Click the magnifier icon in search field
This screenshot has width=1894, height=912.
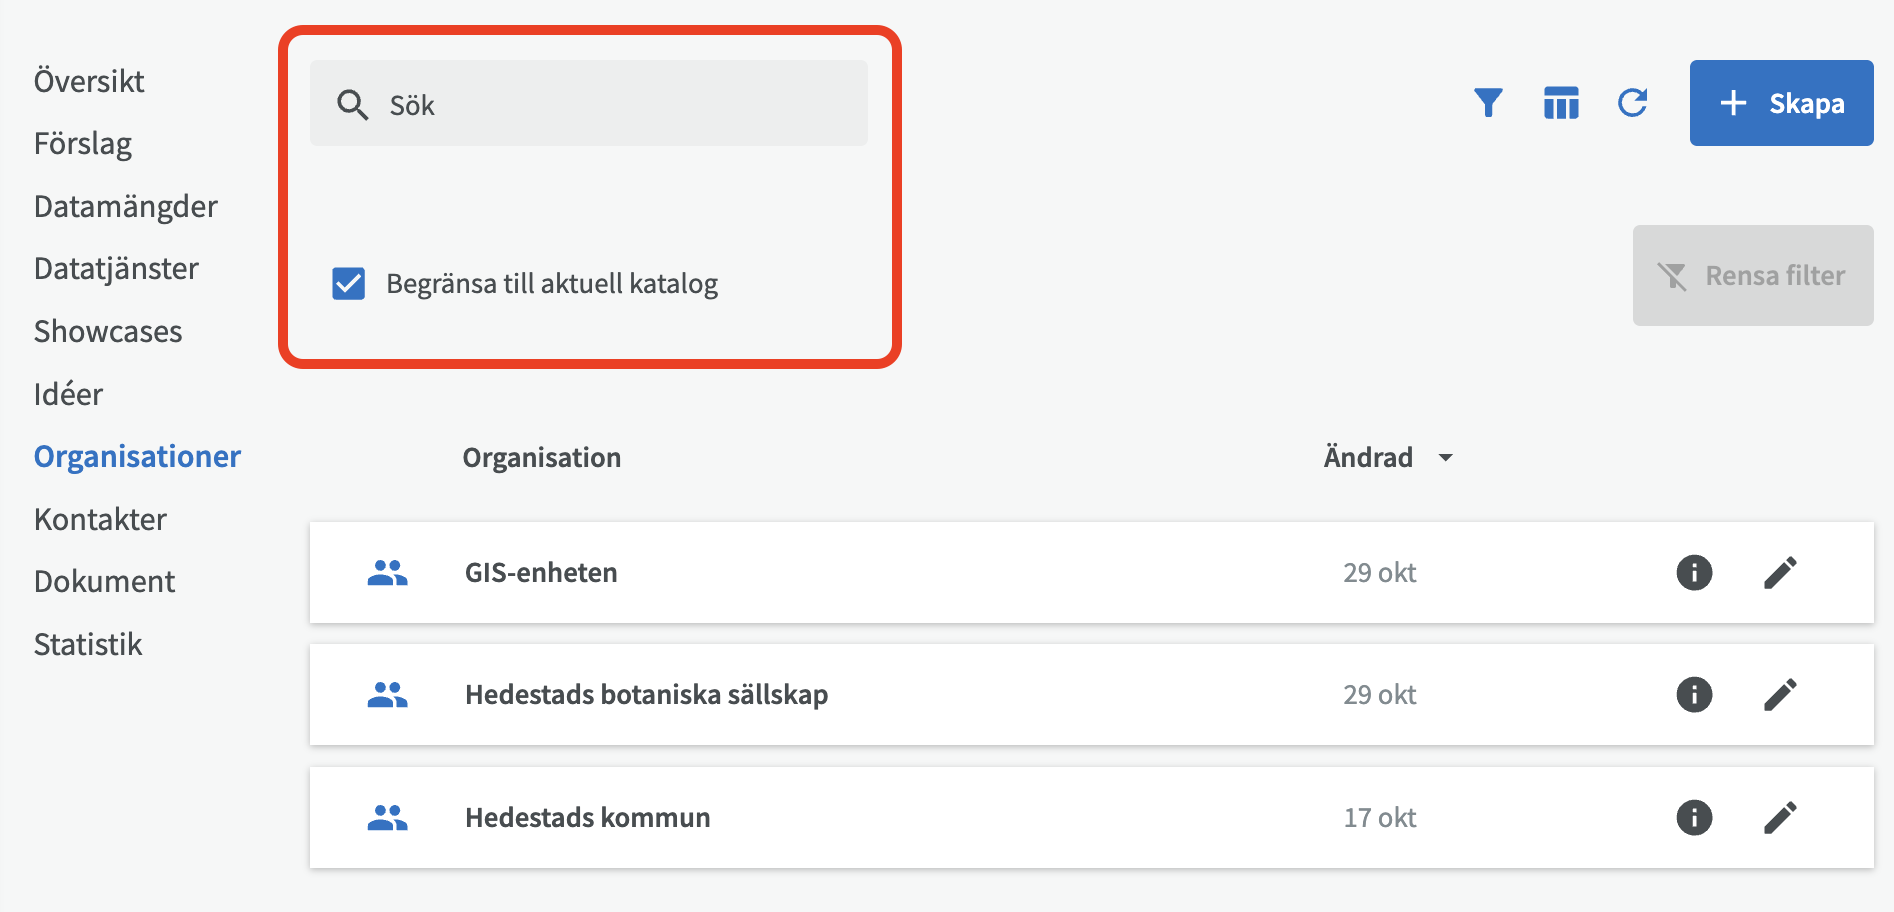click(x=353, y=103)
